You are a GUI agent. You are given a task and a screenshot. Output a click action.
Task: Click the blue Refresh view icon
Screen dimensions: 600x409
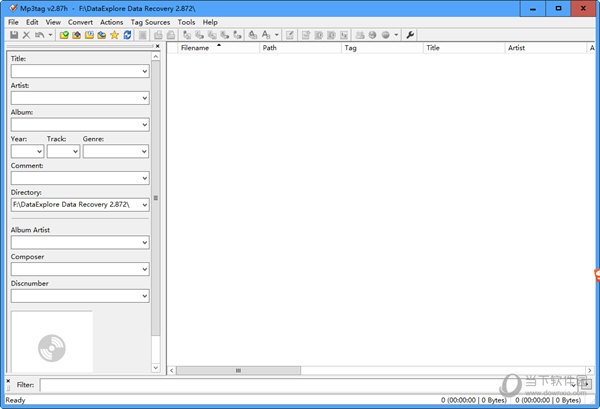[127, 35]
